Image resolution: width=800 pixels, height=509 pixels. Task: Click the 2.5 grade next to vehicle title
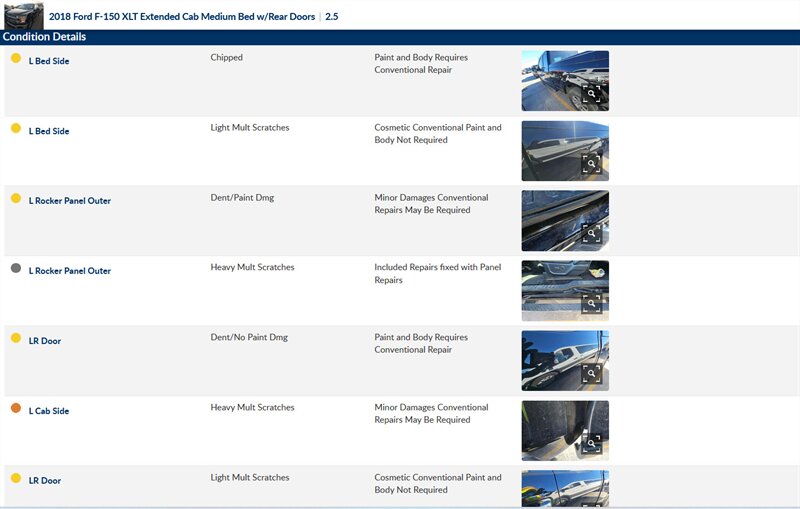pos(331,16)
